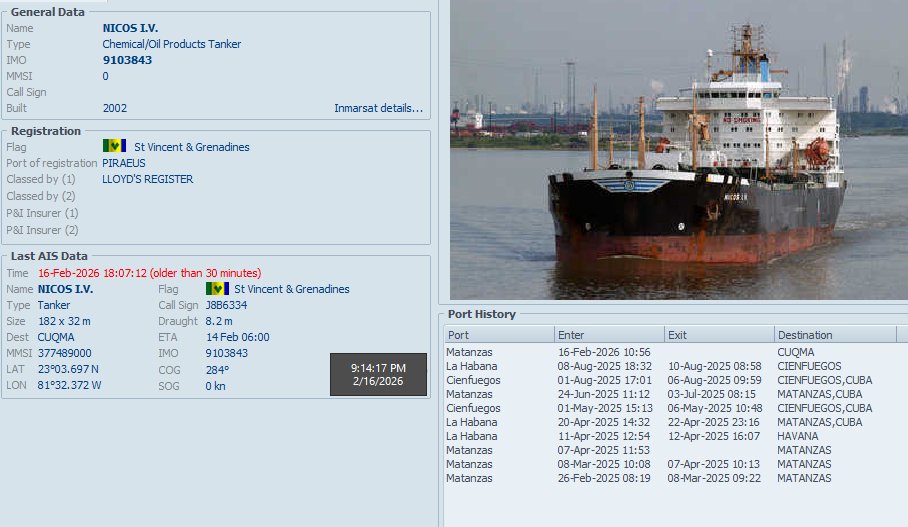Sort port history by Enter column header
The height and width of the screenshot is (527, 908).
pos(609,335)
